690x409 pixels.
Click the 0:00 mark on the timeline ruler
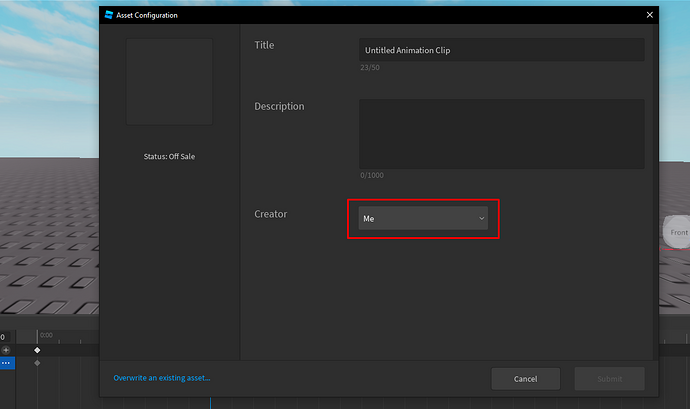point(46,336)
